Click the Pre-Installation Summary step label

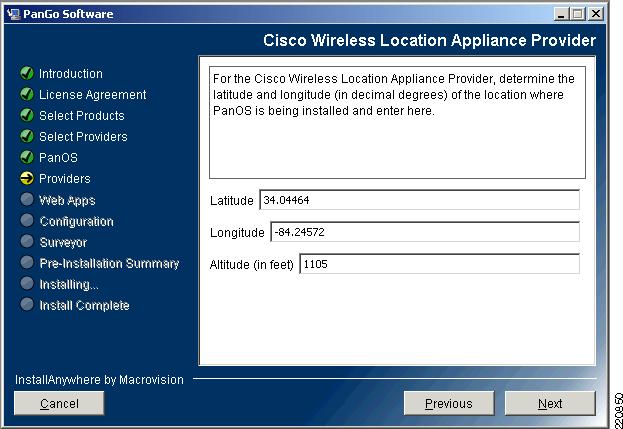109,263
